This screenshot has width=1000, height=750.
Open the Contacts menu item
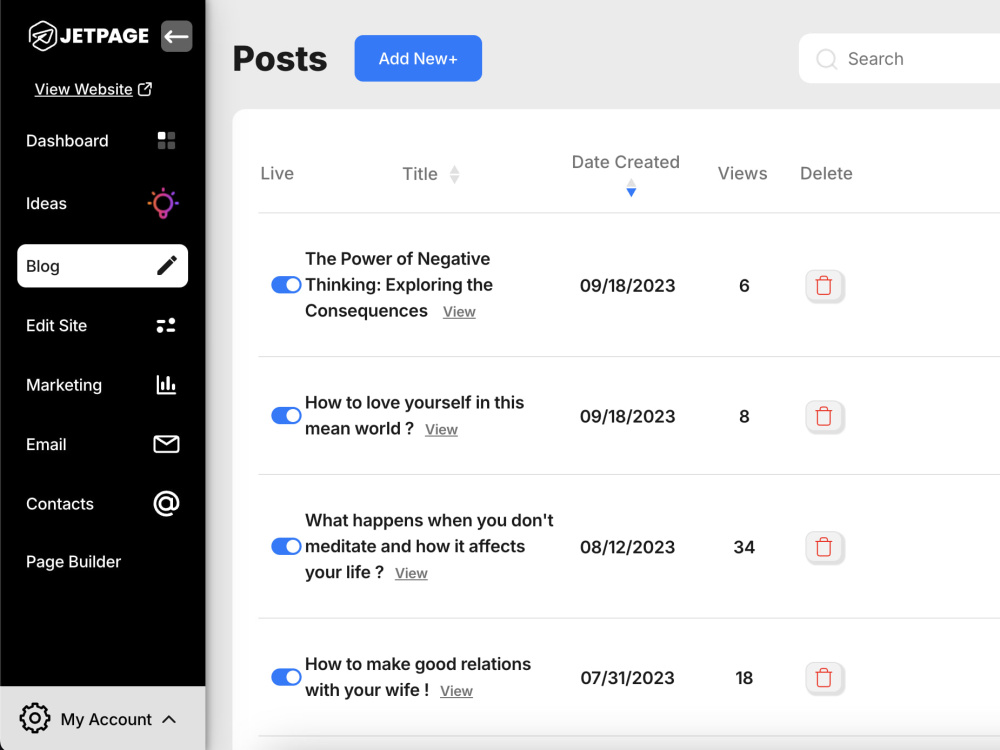pos(102,504)
